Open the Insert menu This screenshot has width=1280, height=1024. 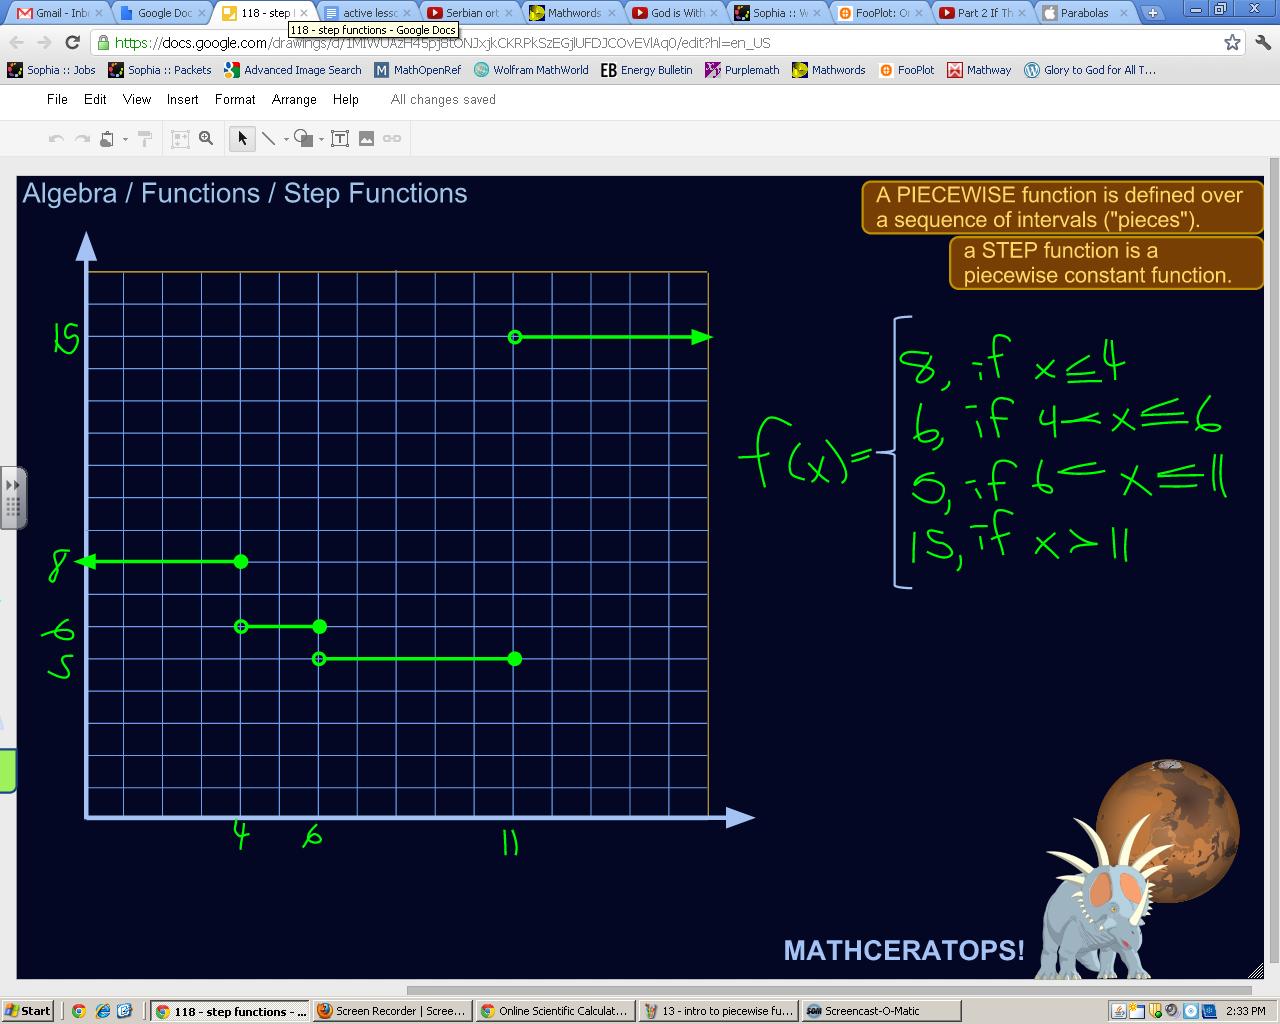click(182, 100)
